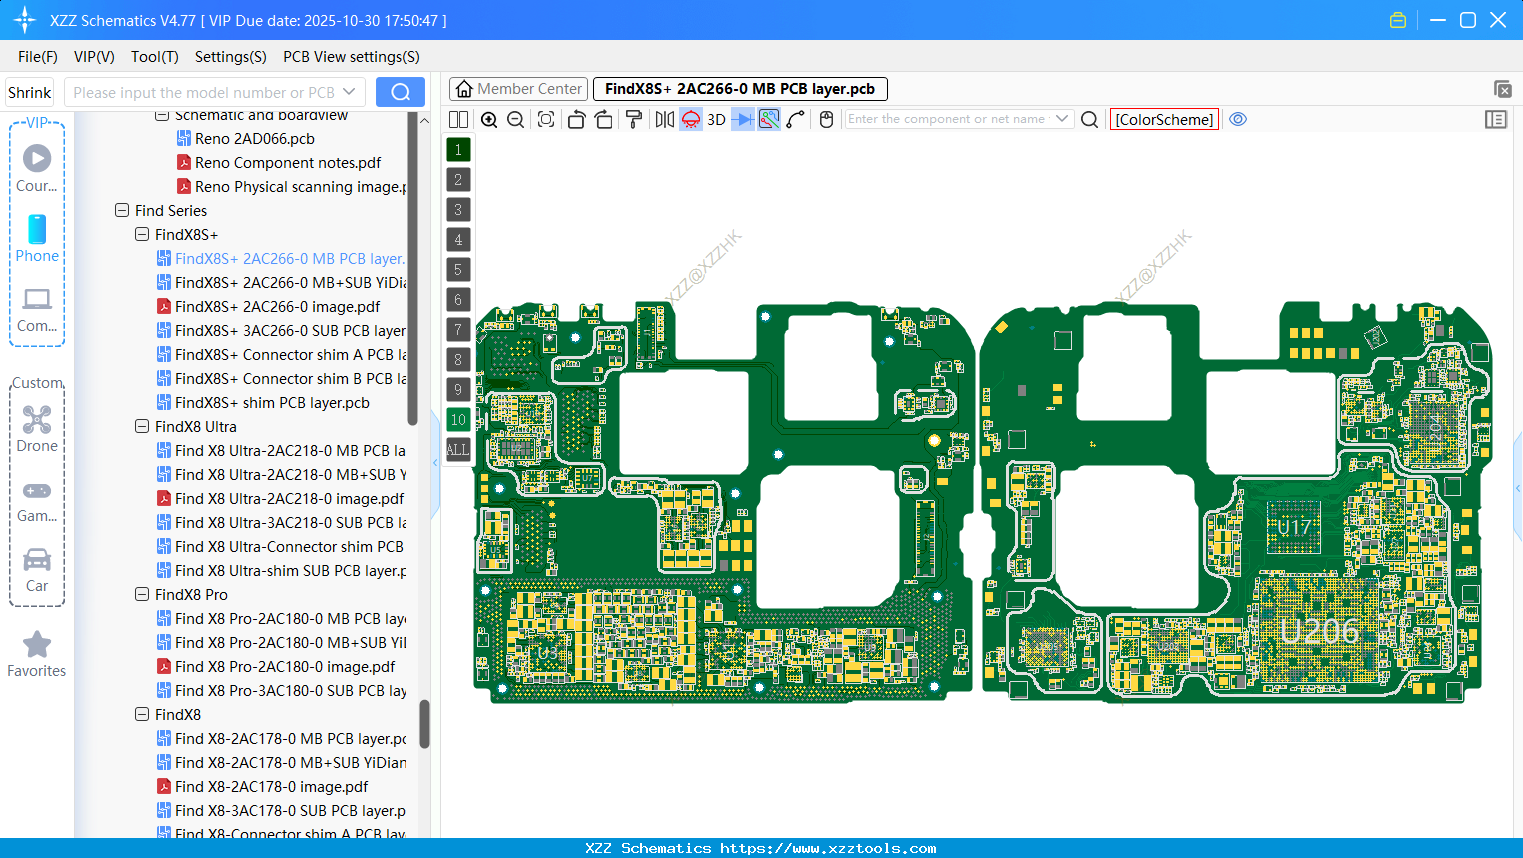Enable ALL layers display

coord(458,449)
